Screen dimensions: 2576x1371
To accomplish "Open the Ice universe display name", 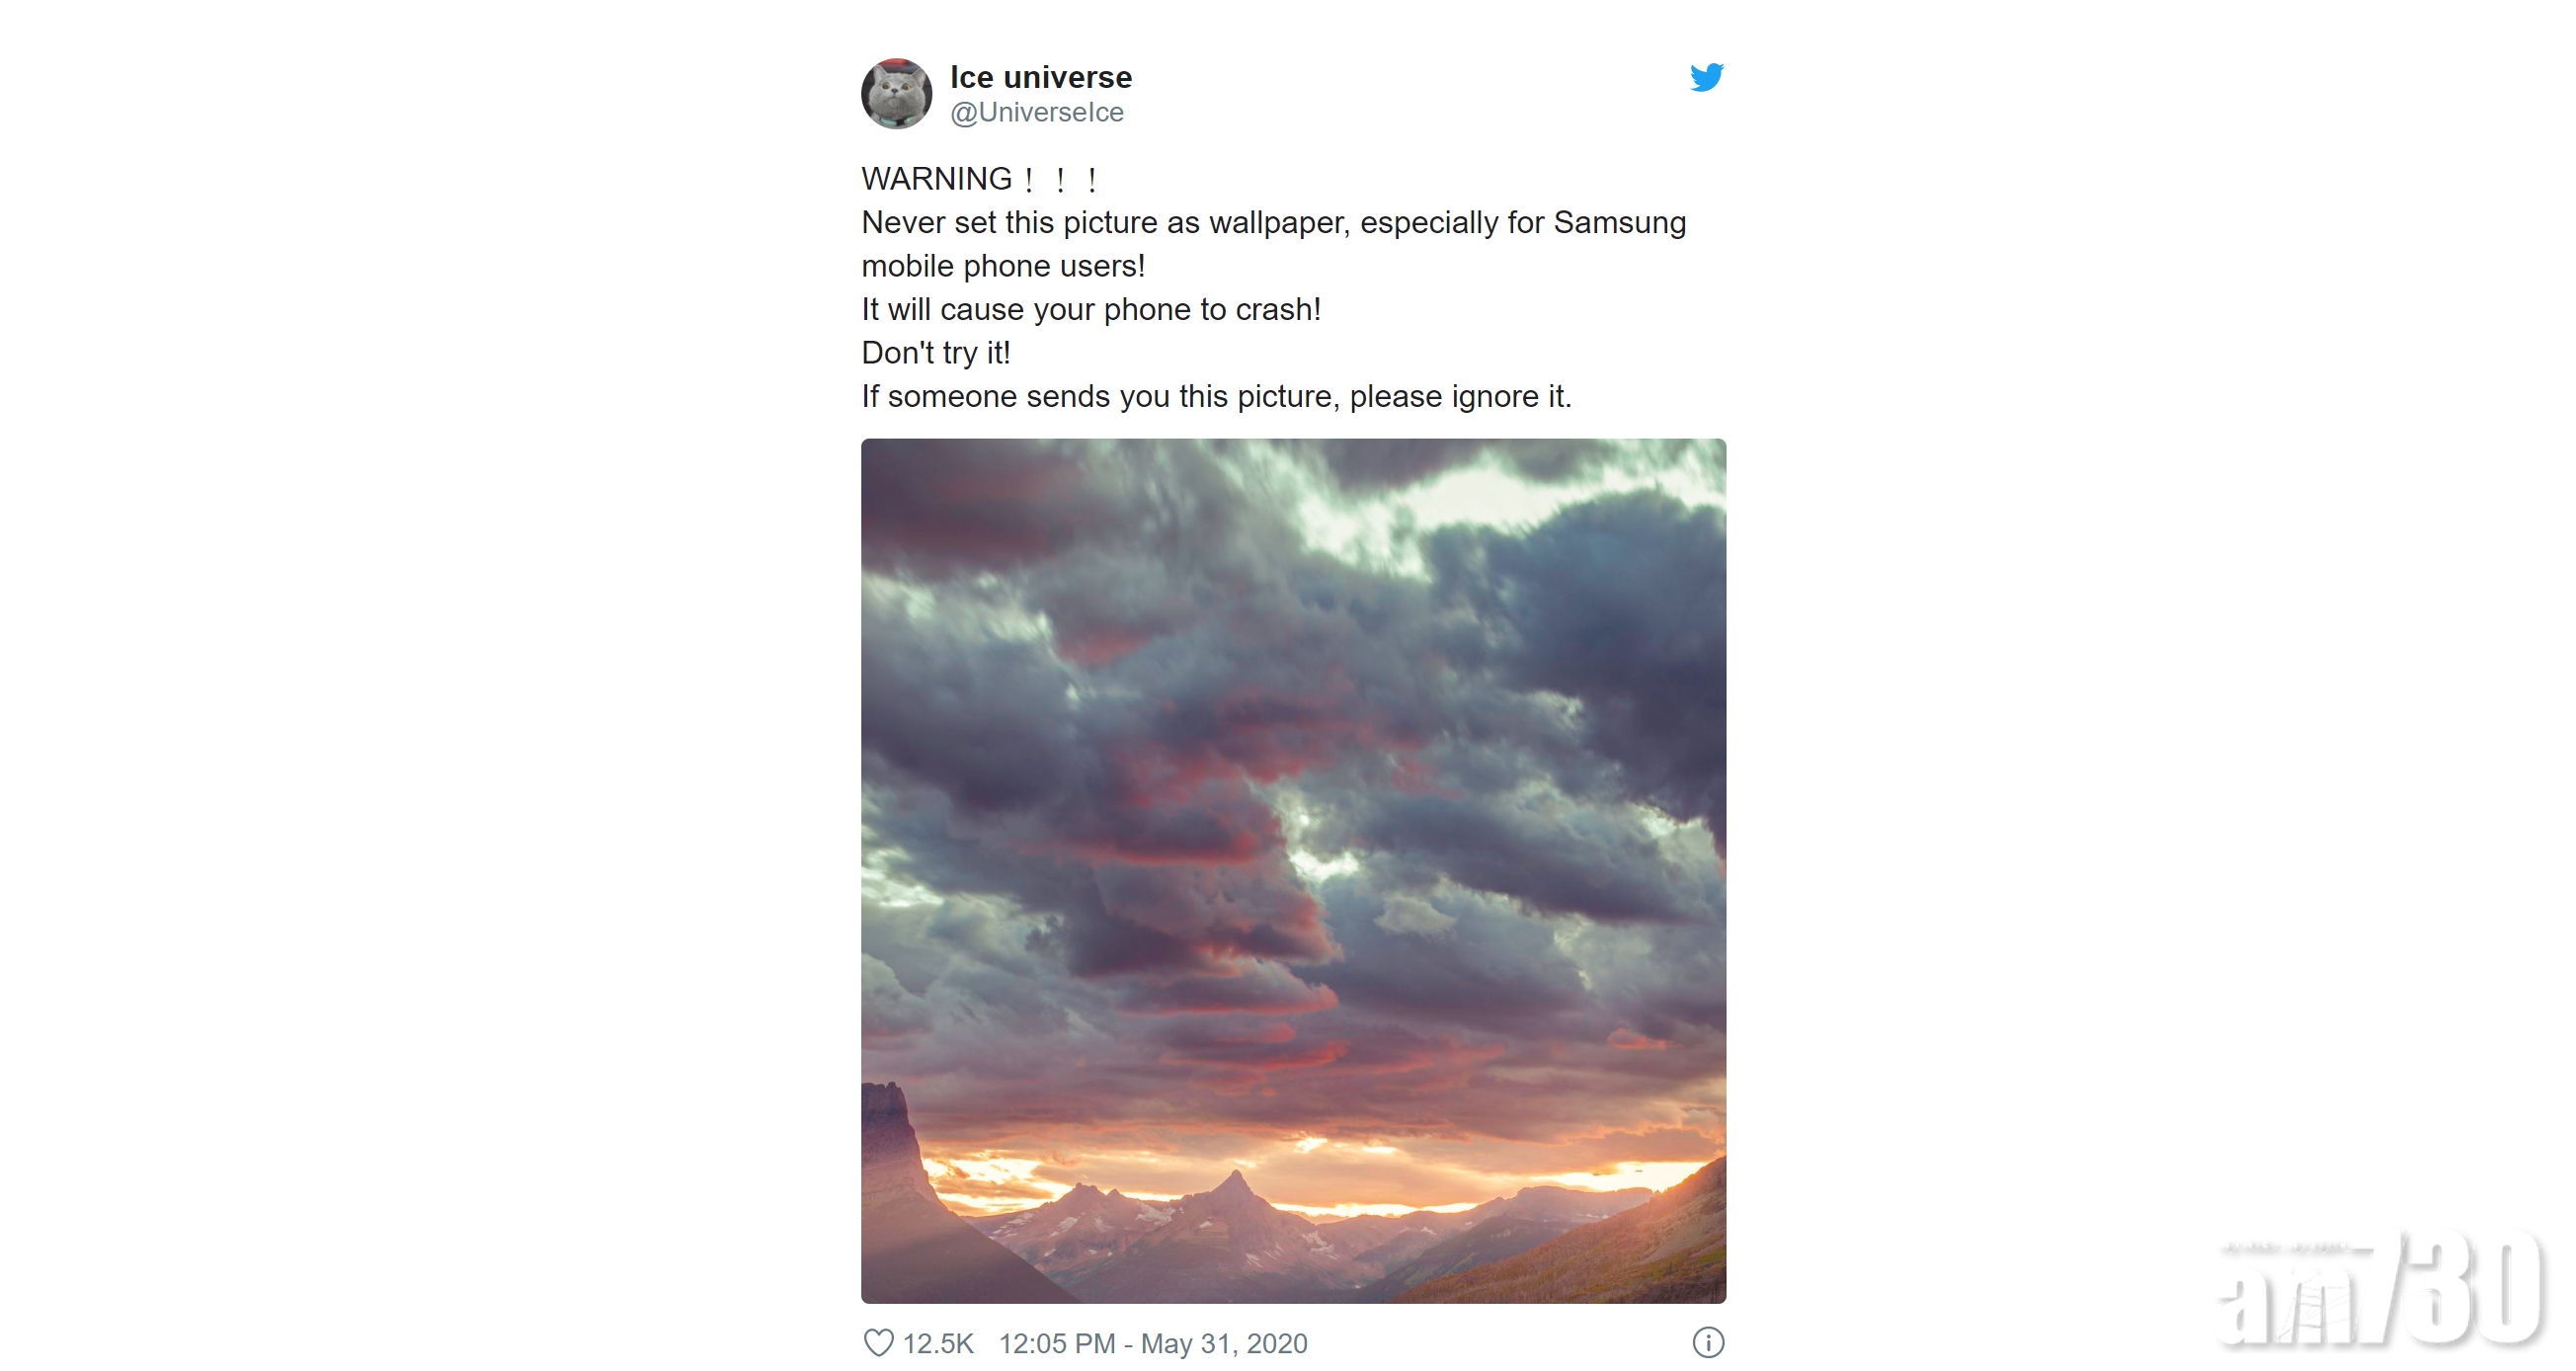I will click(1040, 77).
